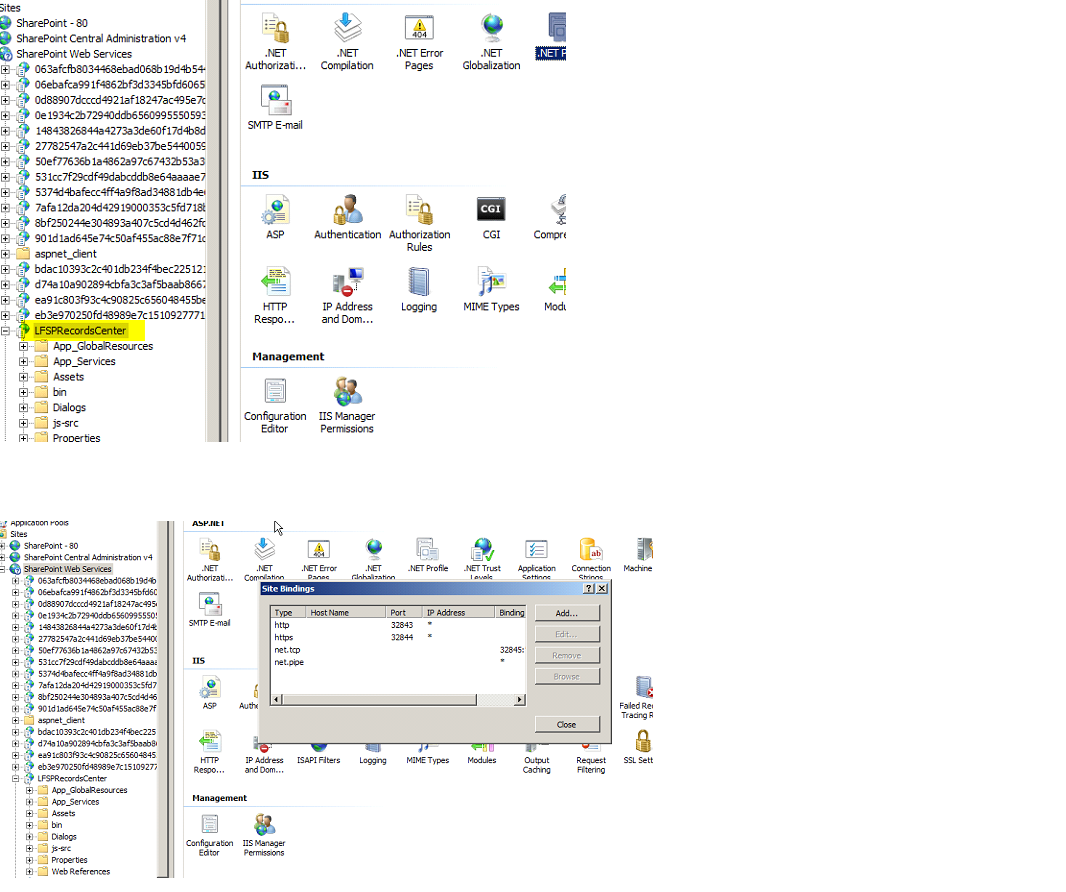Open .NET Authorization in the upper screenshot
This screenshot has height=892, width=1066.
click(x=275, y=41)
